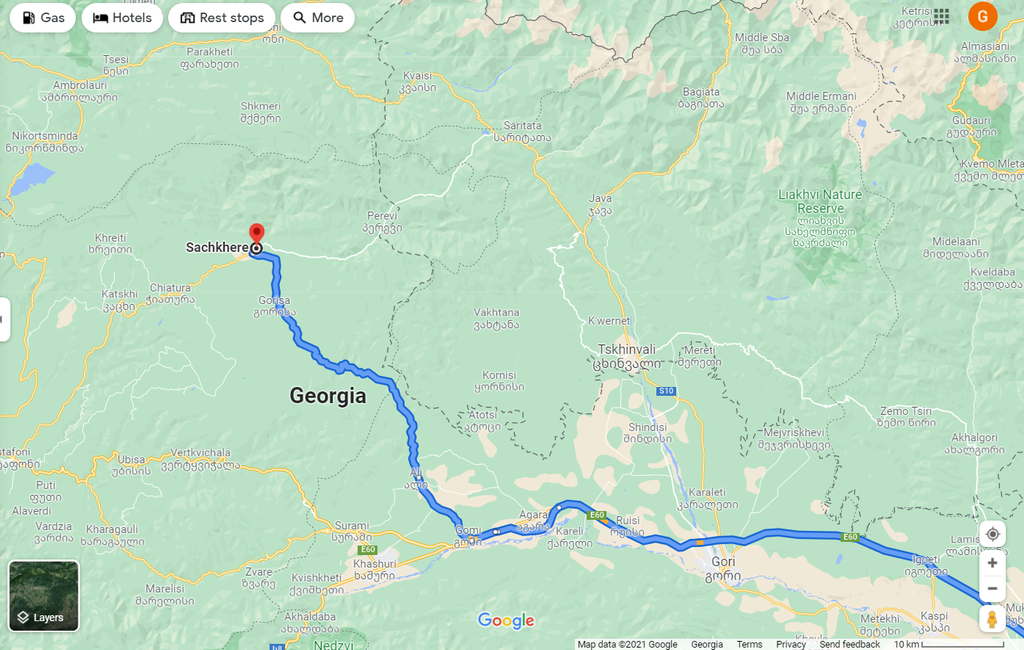The width and height of the screenshot is (1024, 650).
Task: Open the G account avatar
Action: tap(982, 16)
